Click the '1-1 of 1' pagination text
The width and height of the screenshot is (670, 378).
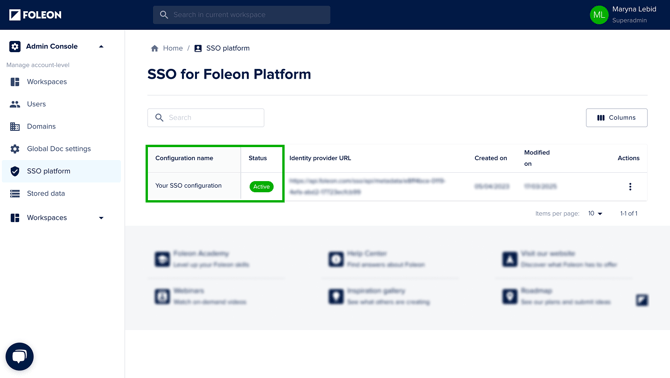tap(629, 214)
